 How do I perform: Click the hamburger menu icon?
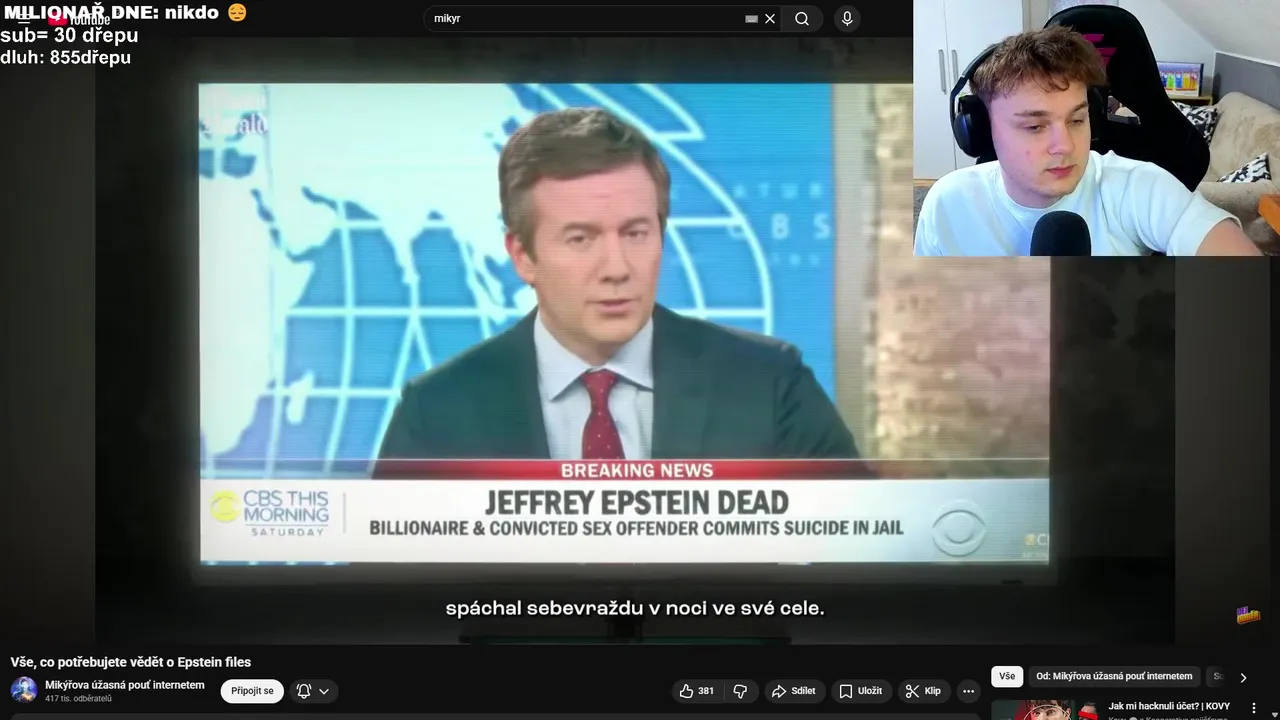[24, 19]
